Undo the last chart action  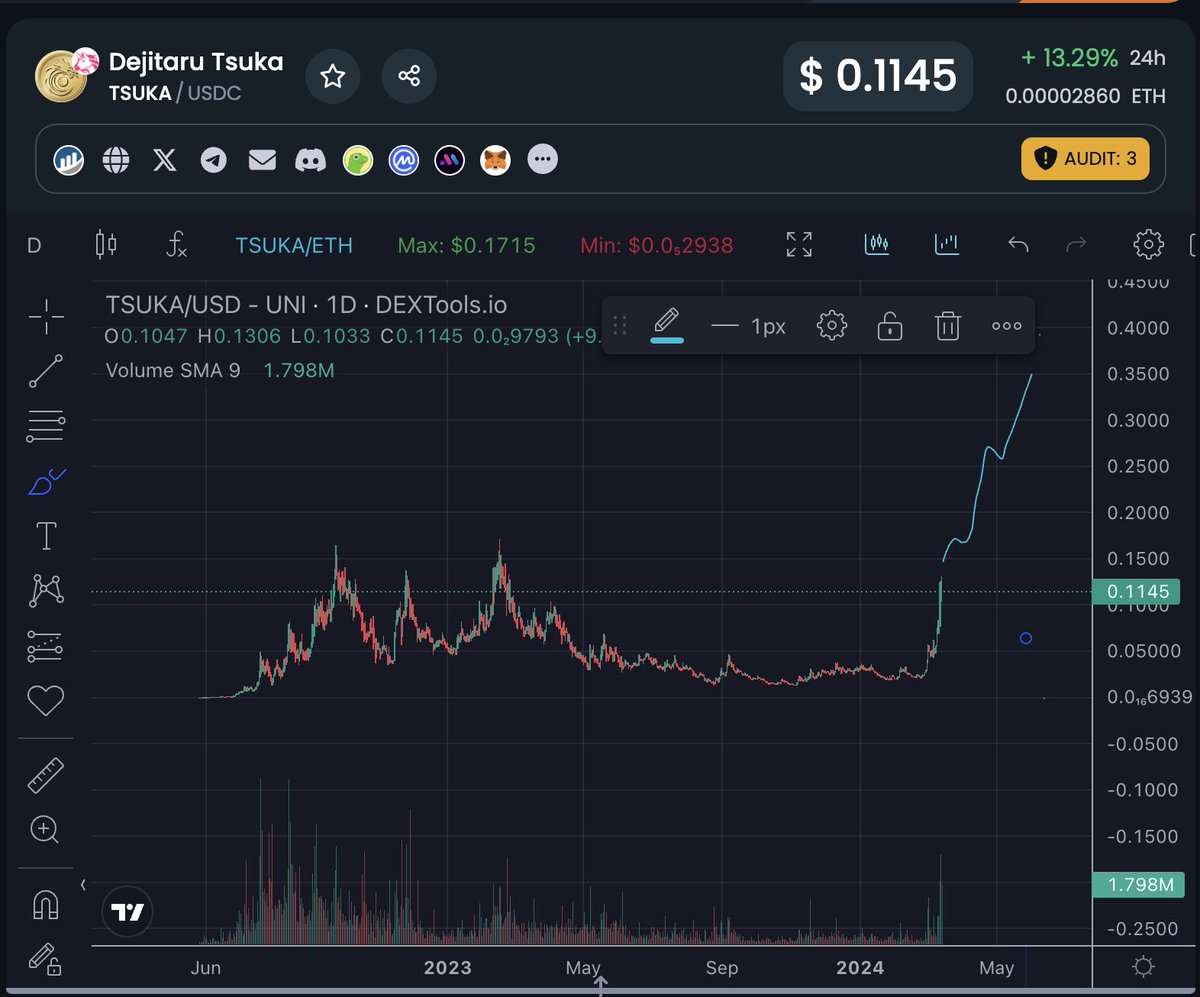(x=1018, y=244)
